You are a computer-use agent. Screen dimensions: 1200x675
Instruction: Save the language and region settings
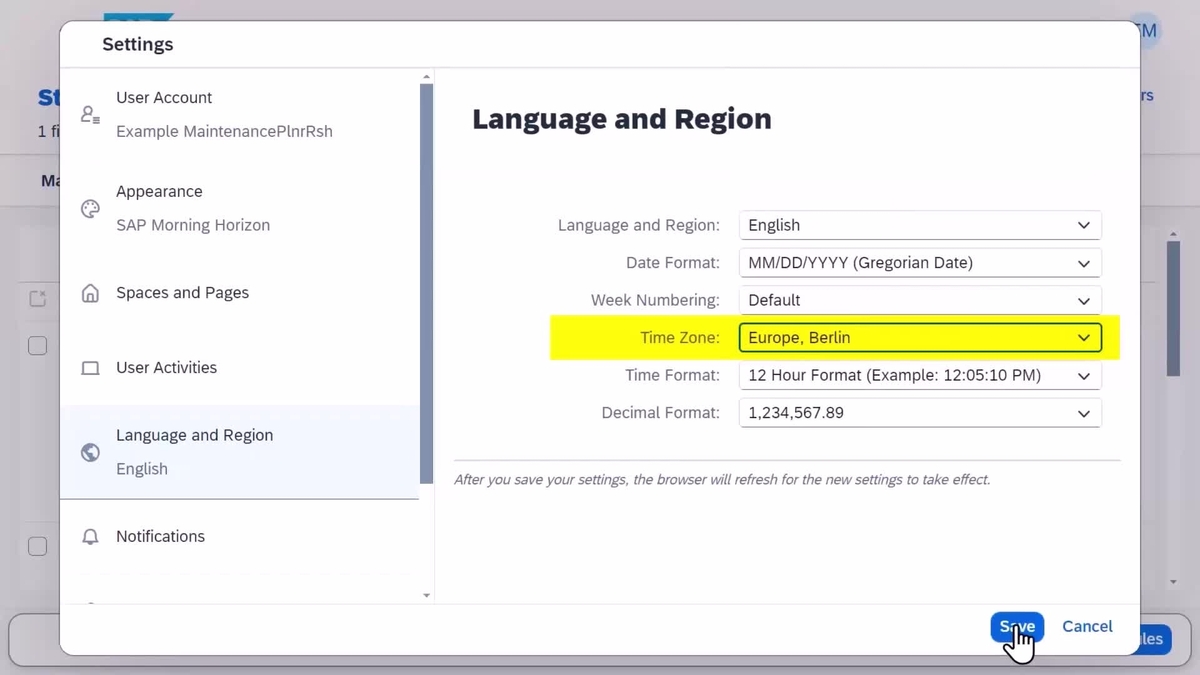pos(1017,626)
